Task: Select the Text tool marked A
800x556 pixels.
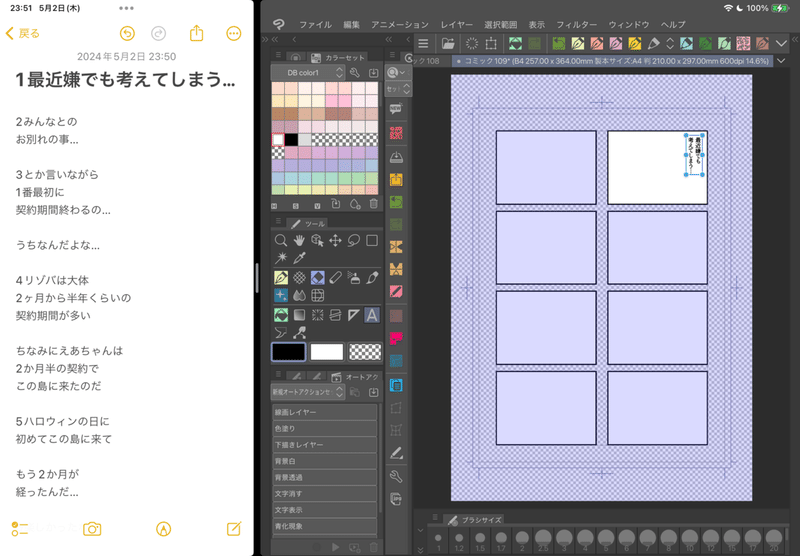Action: 372,315
